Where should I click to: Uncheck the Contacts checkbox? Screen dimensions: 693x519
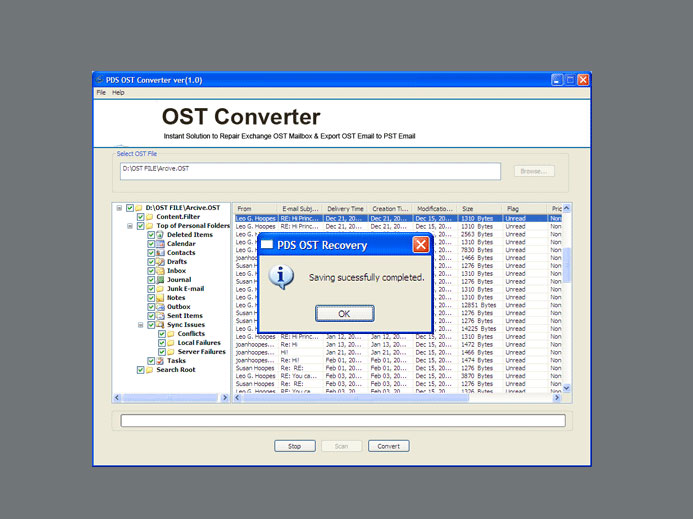[151, 253]
